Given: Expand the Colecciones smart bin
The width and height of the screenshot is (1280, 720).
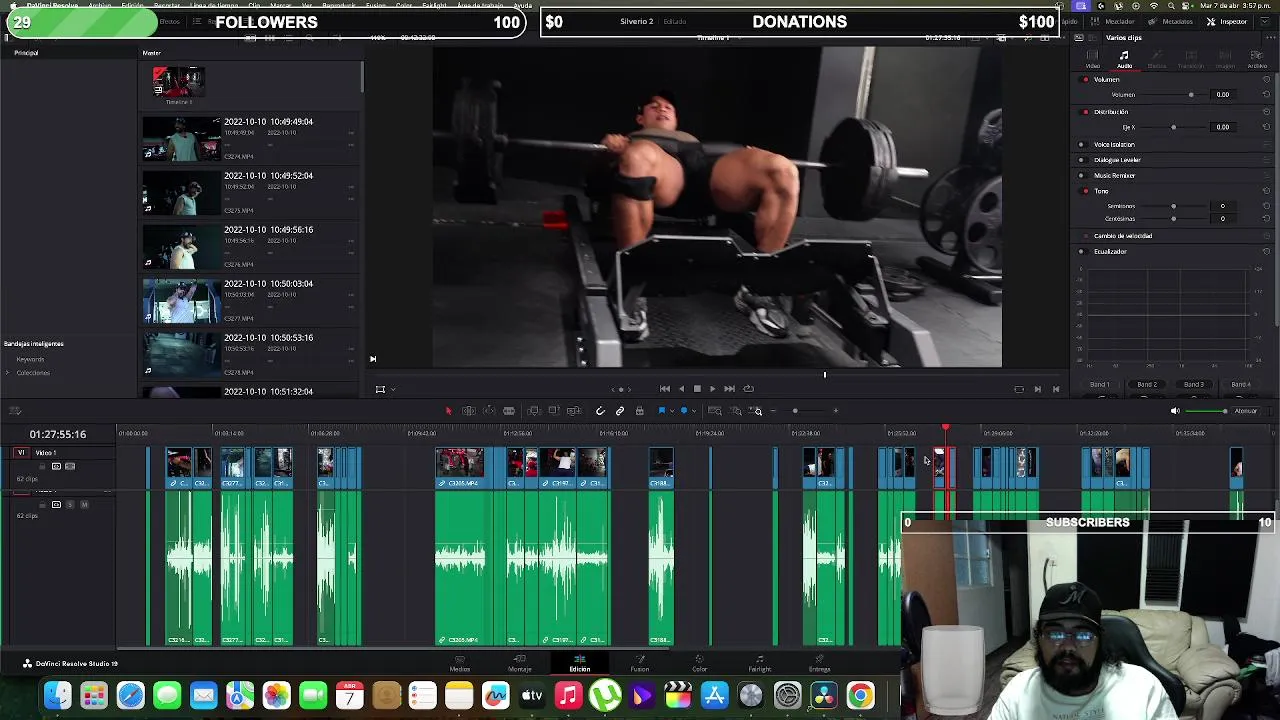Looking at the screenshot, I should tap(8, 373).
